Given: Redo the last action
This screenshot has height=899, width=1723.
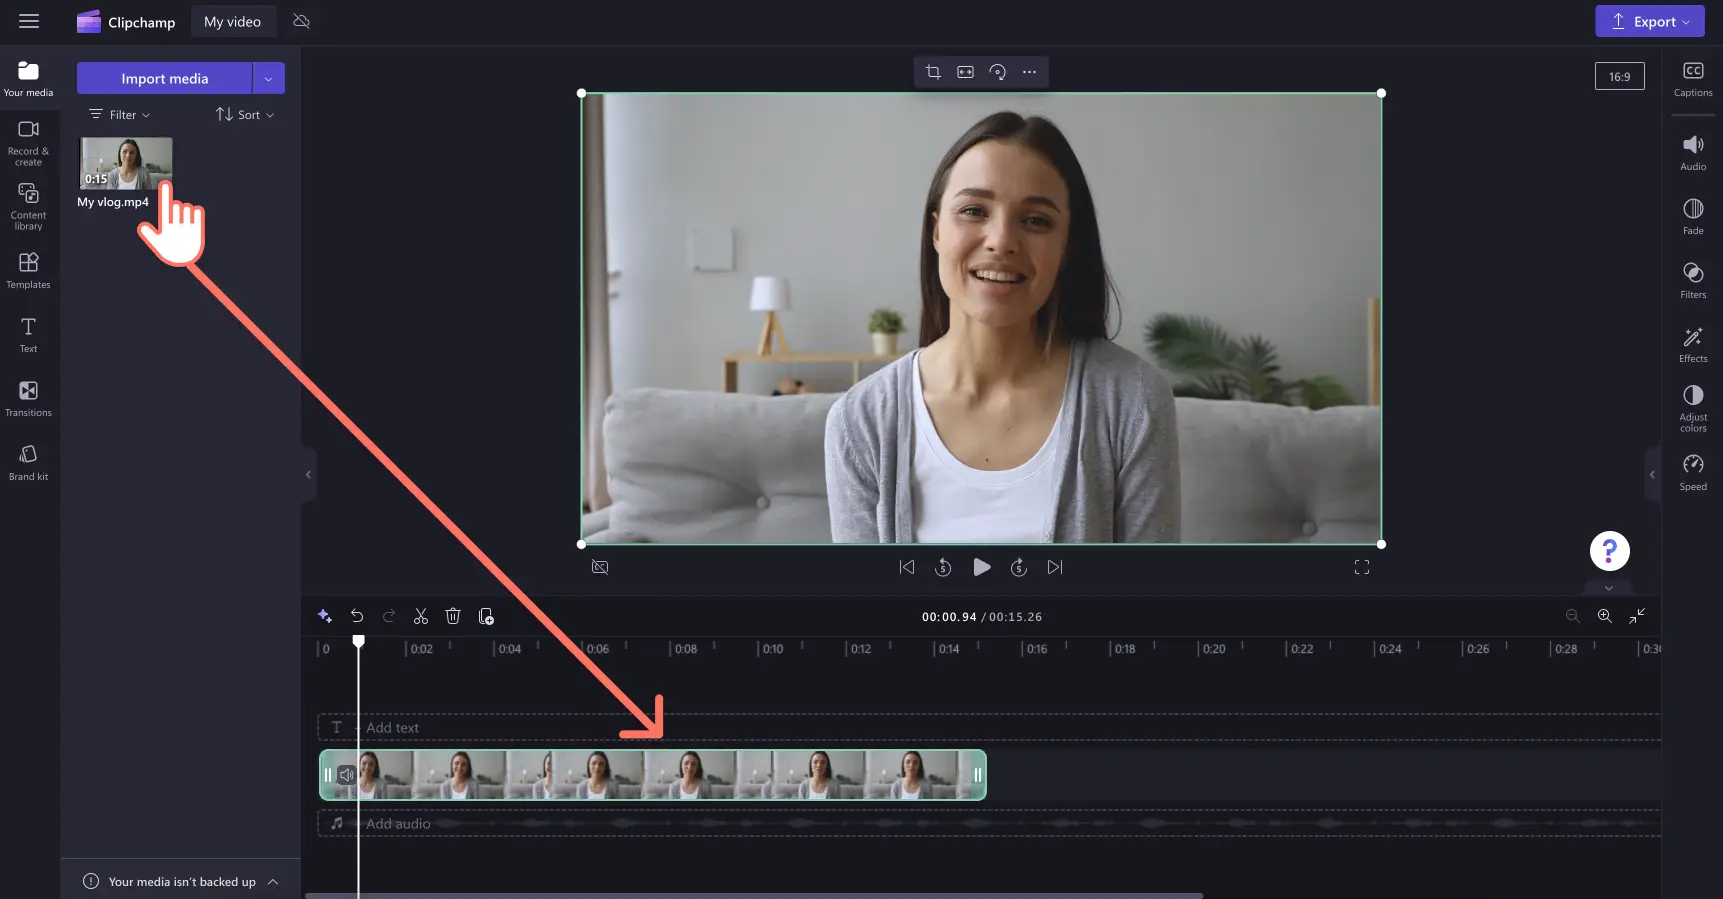Looking at the screenshot, I should pyautogui.click(x=389, y=616).
